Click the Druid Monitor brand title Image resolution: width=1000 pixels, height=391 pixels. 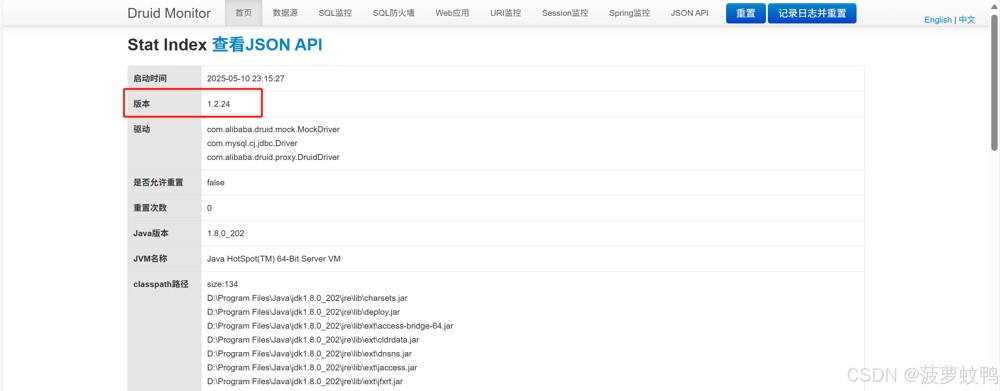[x=169, y=13]
